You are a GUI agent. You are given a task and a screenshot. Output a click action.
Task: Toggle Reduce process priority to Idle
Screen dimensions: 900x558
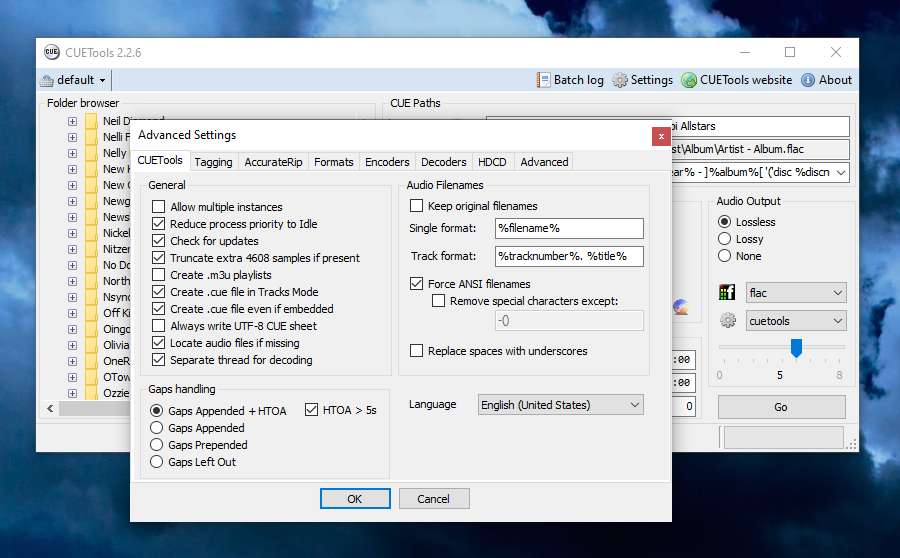pyautogui.click(x=158, y=224)
